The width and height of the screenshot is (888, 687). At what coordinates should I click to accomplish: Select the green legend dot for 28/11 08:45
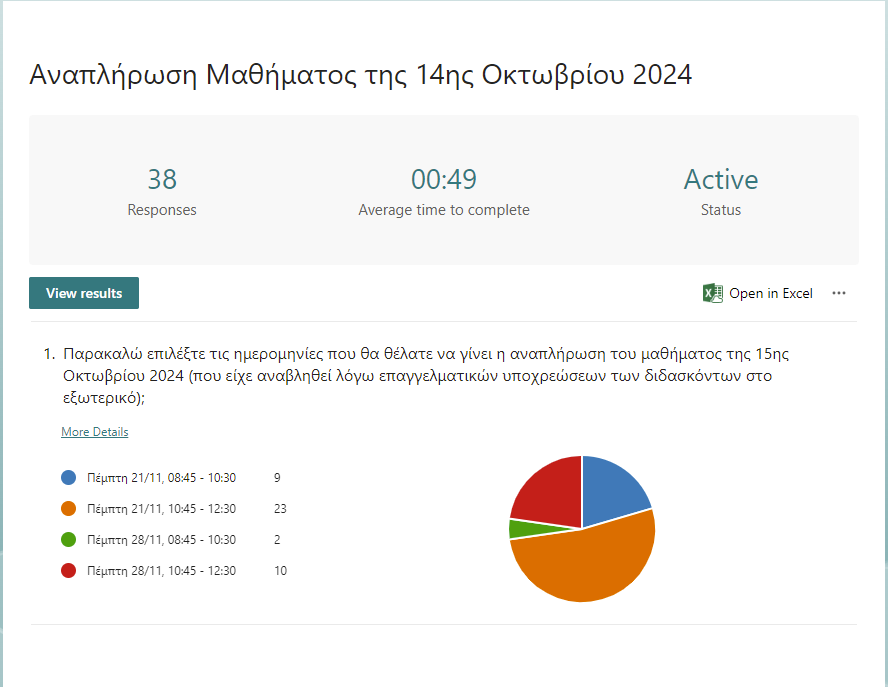69,539
